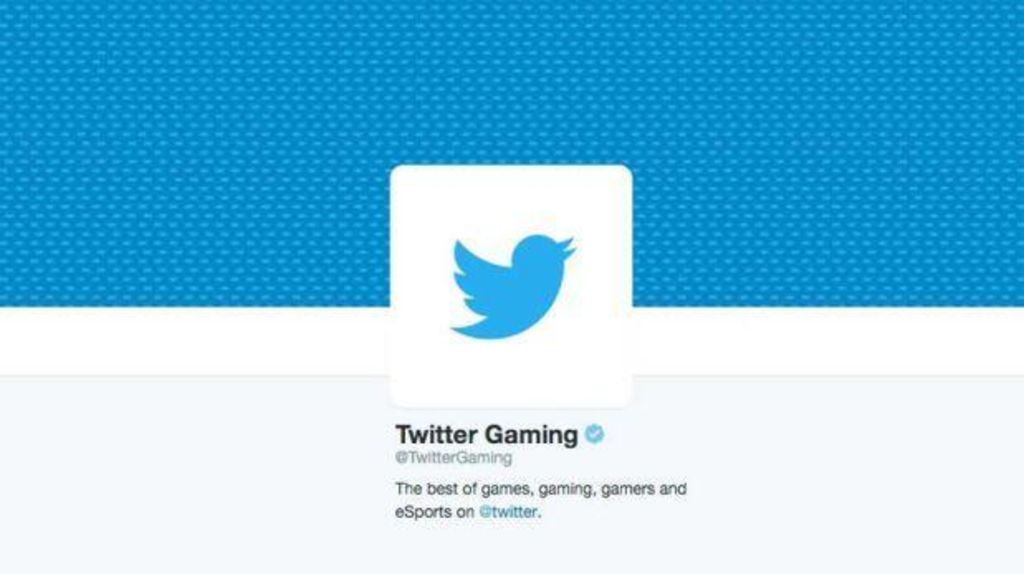Click the white bar right of the avatar
This screenshot has height=574, width=1024.
tap(828, 341)
